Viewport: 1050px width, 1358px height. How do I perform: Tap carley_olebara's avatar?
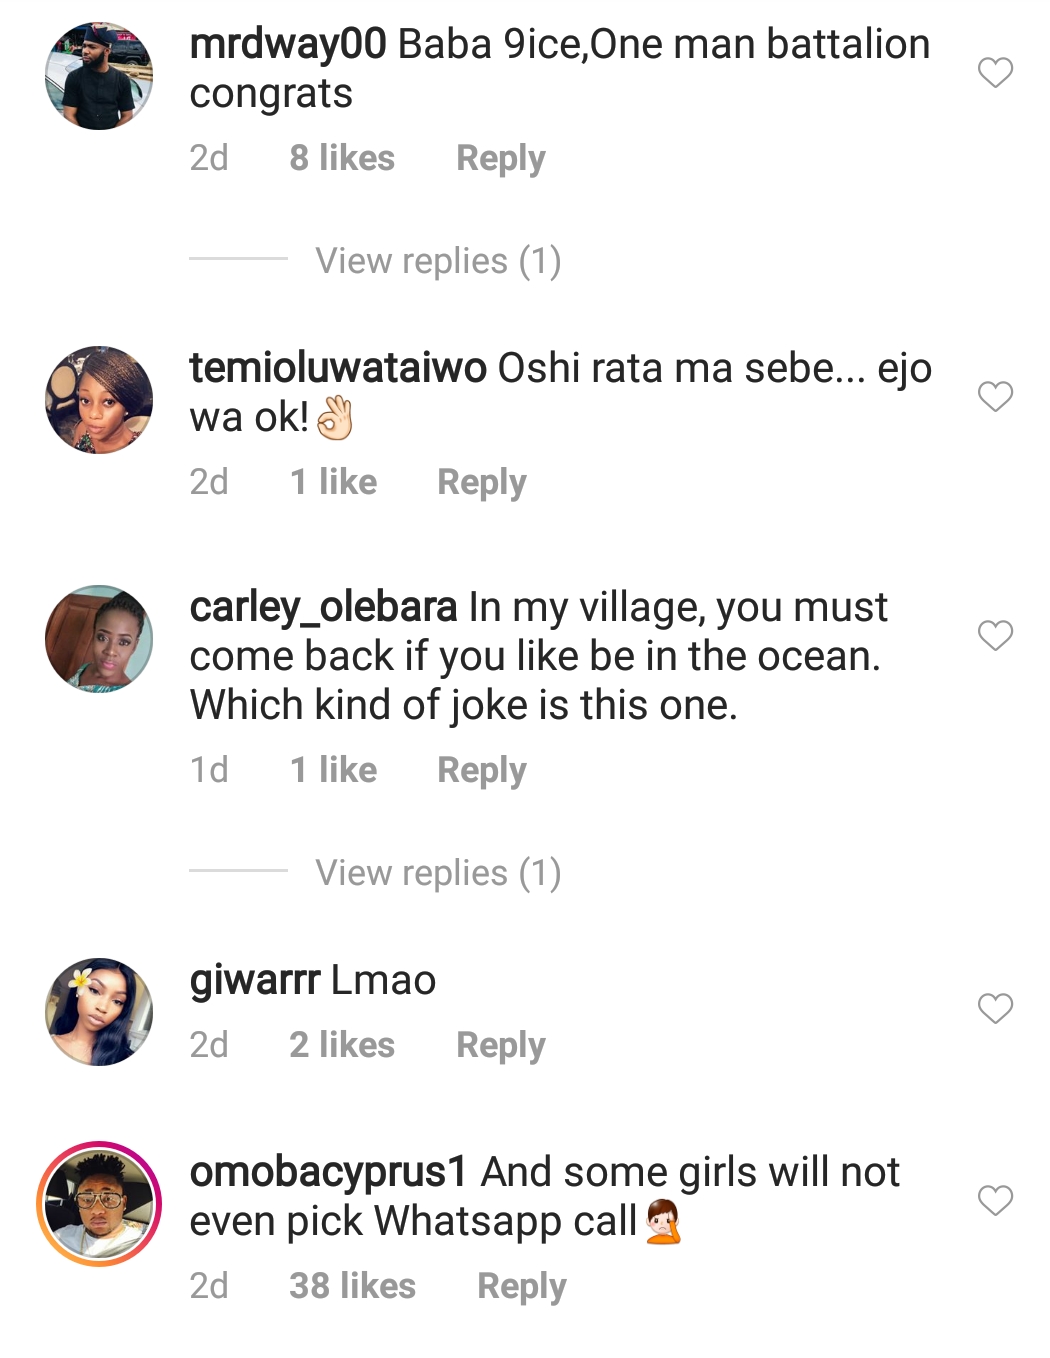(99, 639)
